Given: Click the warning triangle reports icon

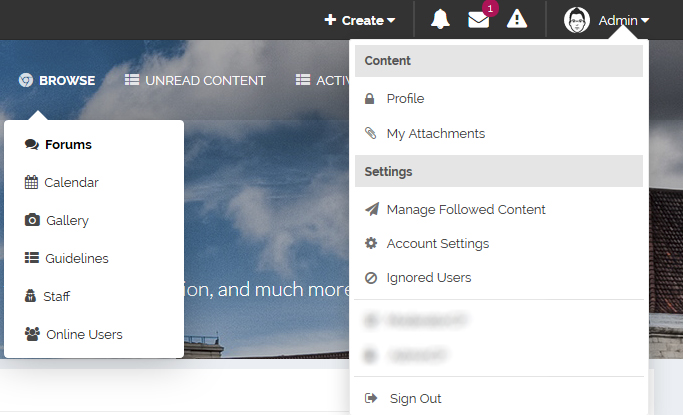Looking at the screenshot, I should point(517,20).
